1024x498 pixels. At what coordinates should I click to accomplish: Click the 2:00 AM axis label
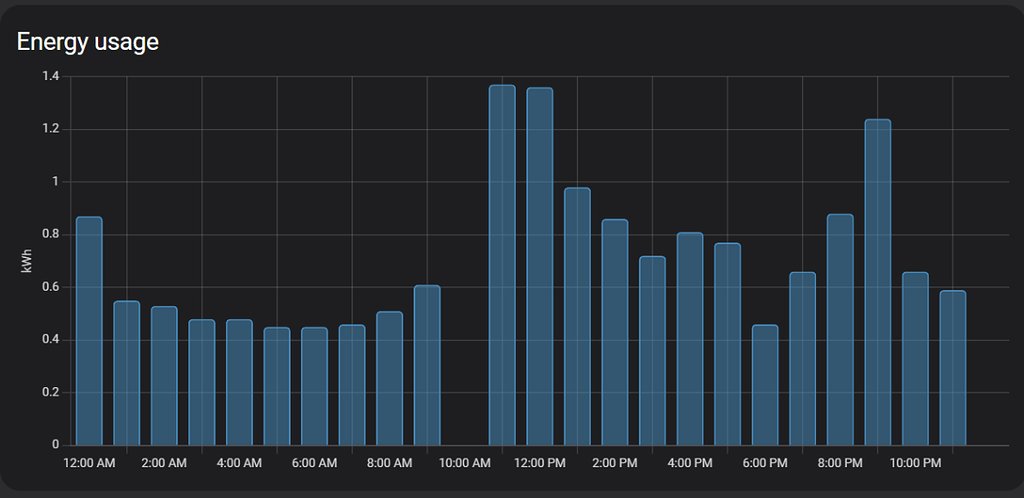pos(164,463)
